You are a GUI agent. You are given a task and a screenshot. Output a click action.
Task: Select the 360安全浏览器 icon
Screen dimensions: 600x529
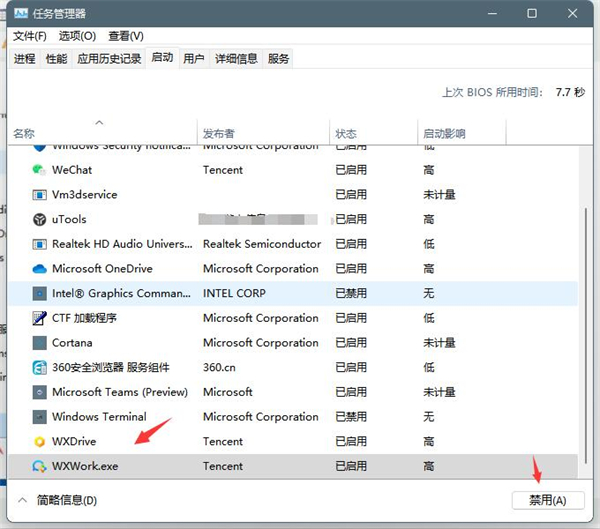click(40, 367)
